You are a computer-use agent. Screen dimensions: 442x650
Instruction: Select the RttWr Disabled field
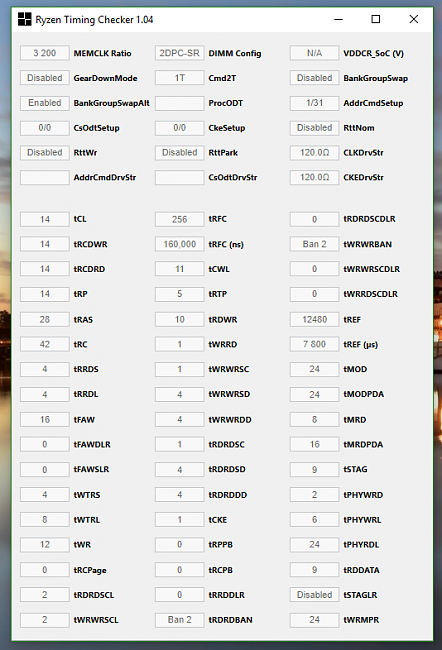tap(45, 153)
